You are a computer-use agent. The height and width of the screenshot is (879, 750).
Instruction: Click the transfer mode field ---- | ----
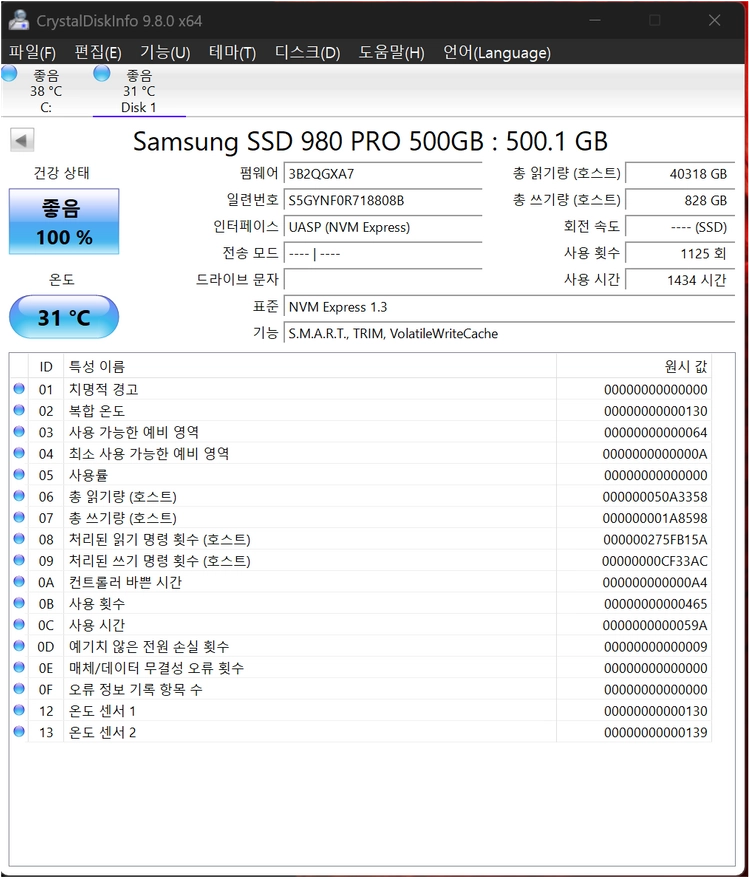(x=383, y=253)
